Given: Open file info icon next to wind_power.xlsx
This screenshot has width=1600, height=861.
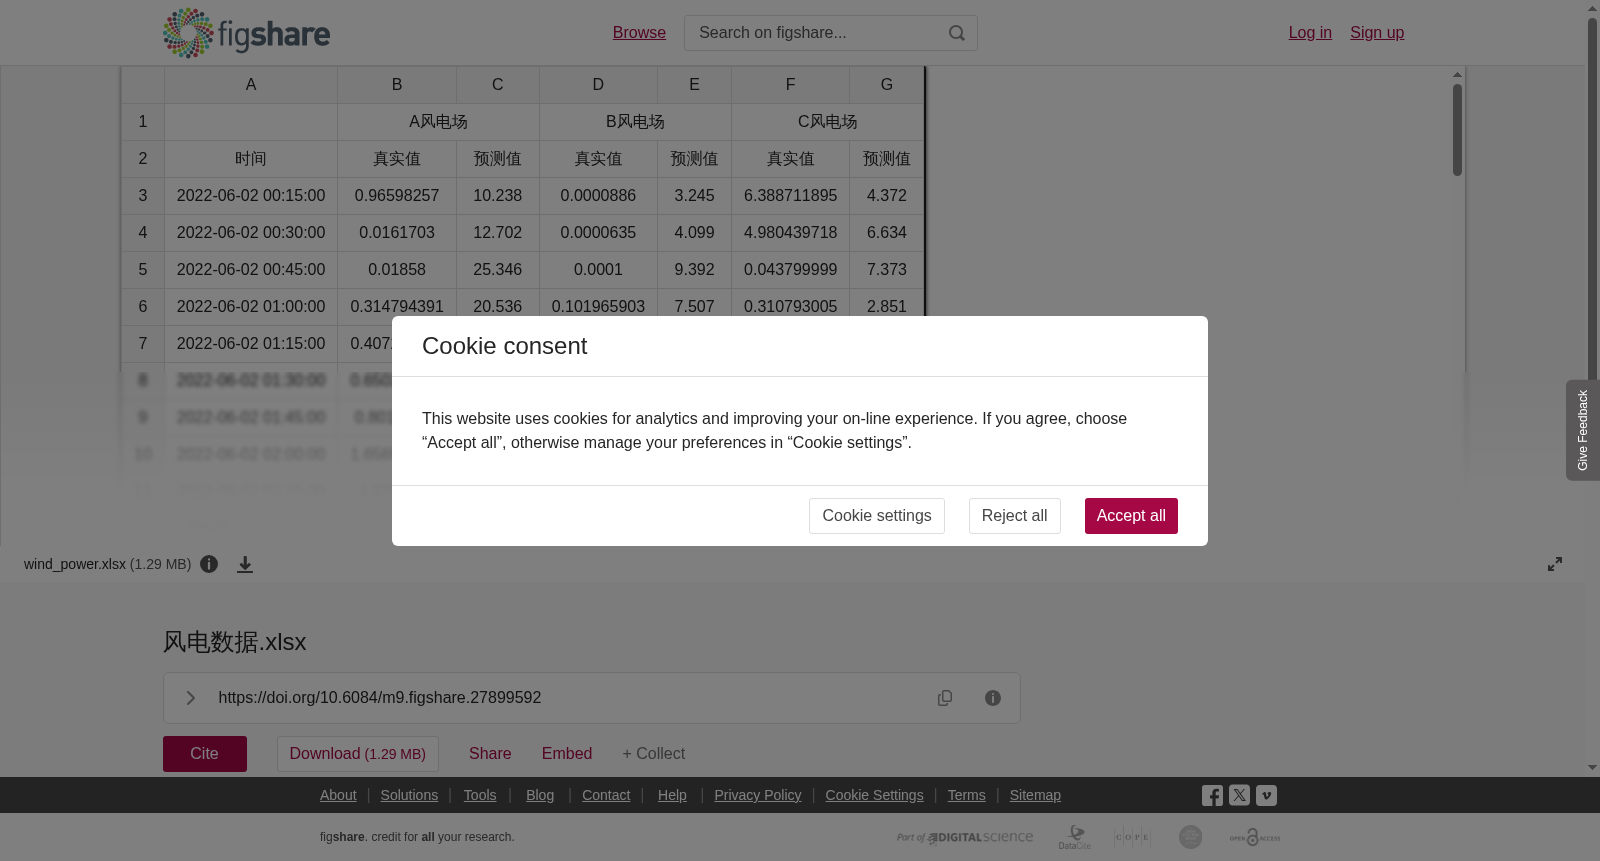Looking at the screenshot, I should pos(209,564).
